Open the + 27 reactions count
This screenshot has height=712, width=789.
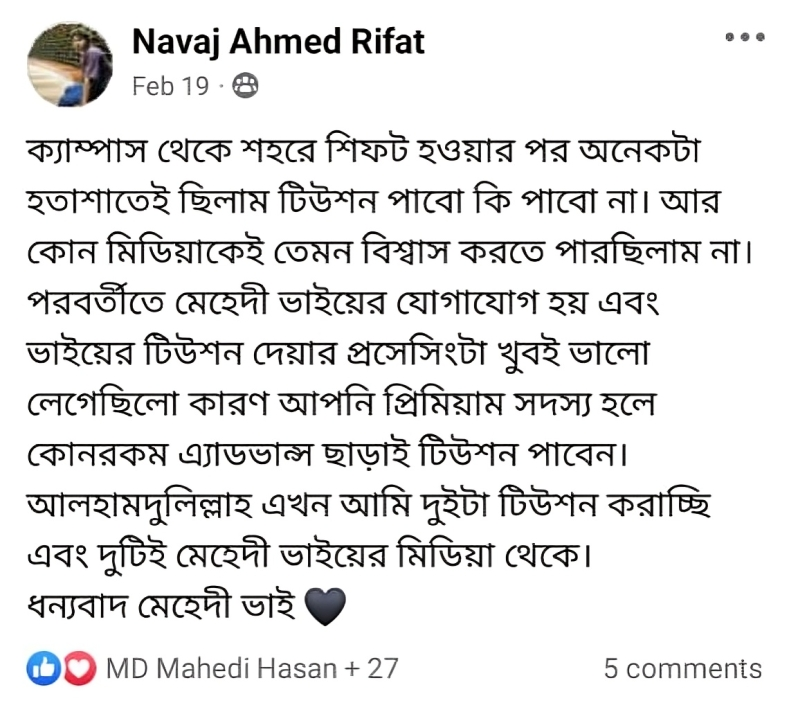point(372,668)
